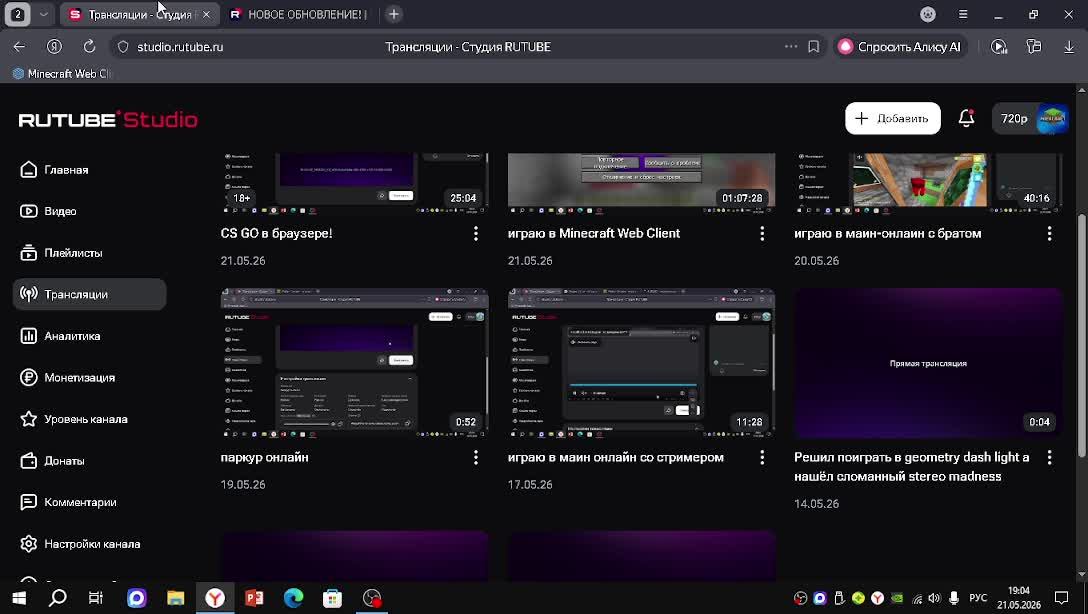
Task: Open PowerPoint from the taskbar
Action: pos(254,597)
